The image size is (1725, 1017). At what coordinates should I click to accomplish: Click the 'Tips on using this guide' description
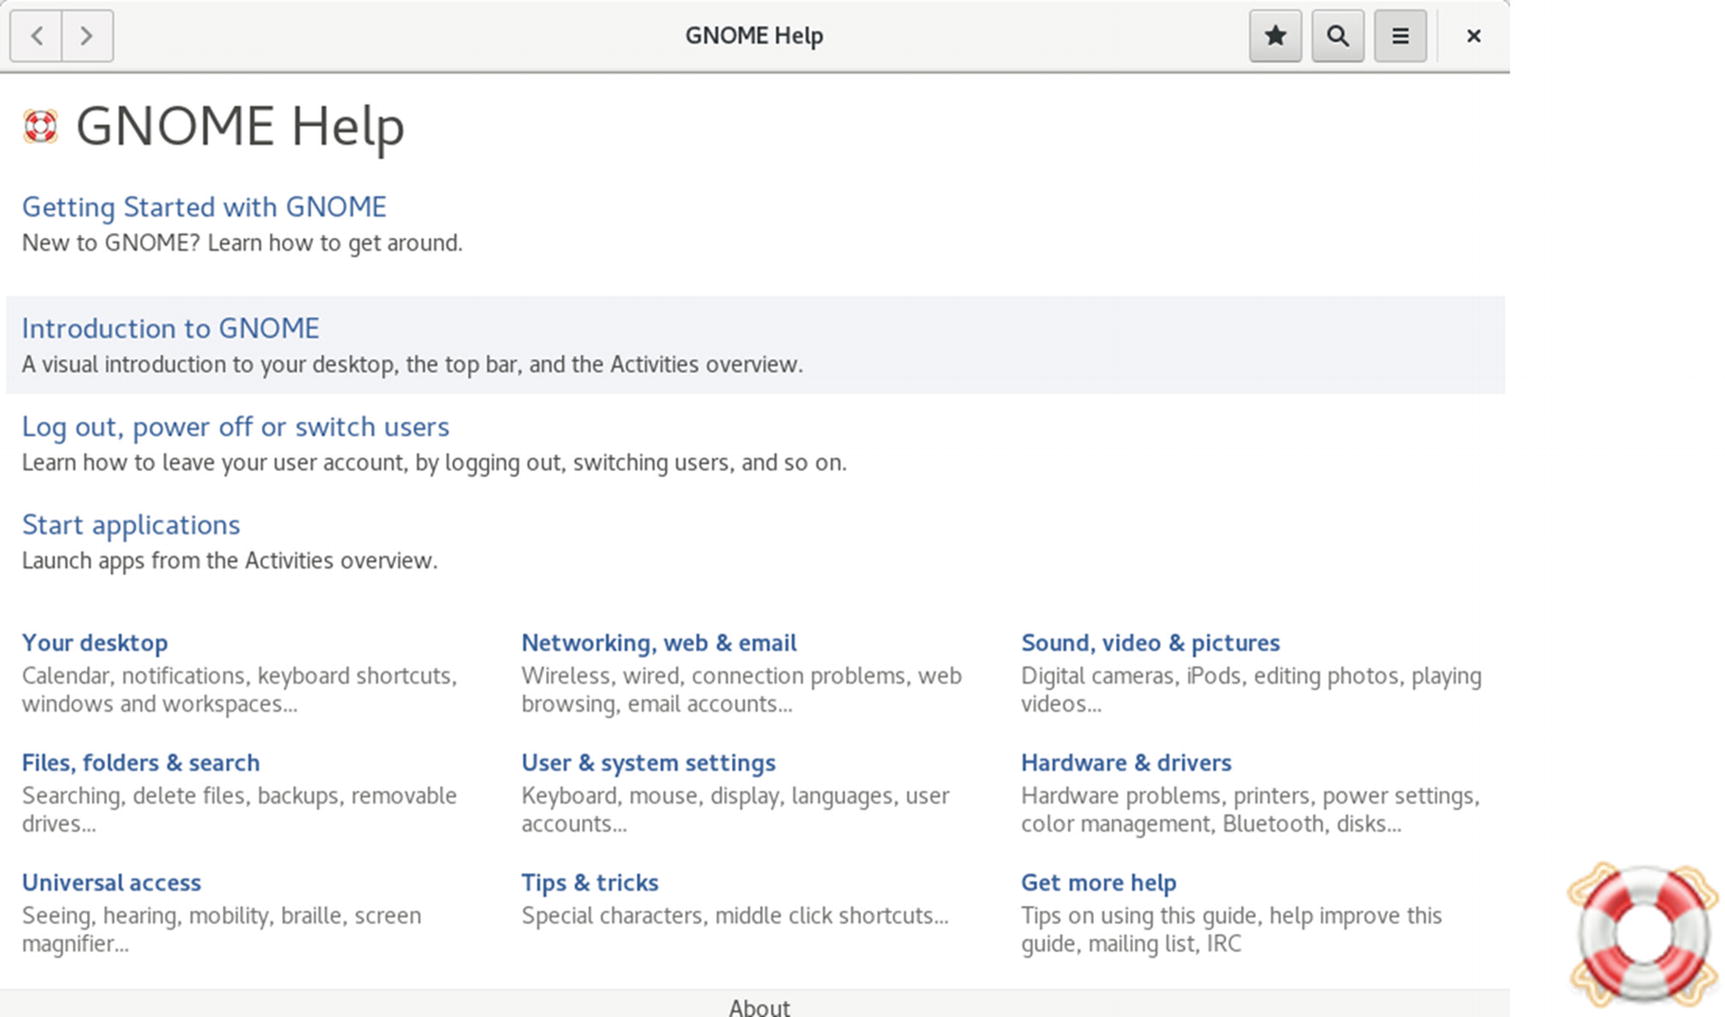tap(1231, 929)
